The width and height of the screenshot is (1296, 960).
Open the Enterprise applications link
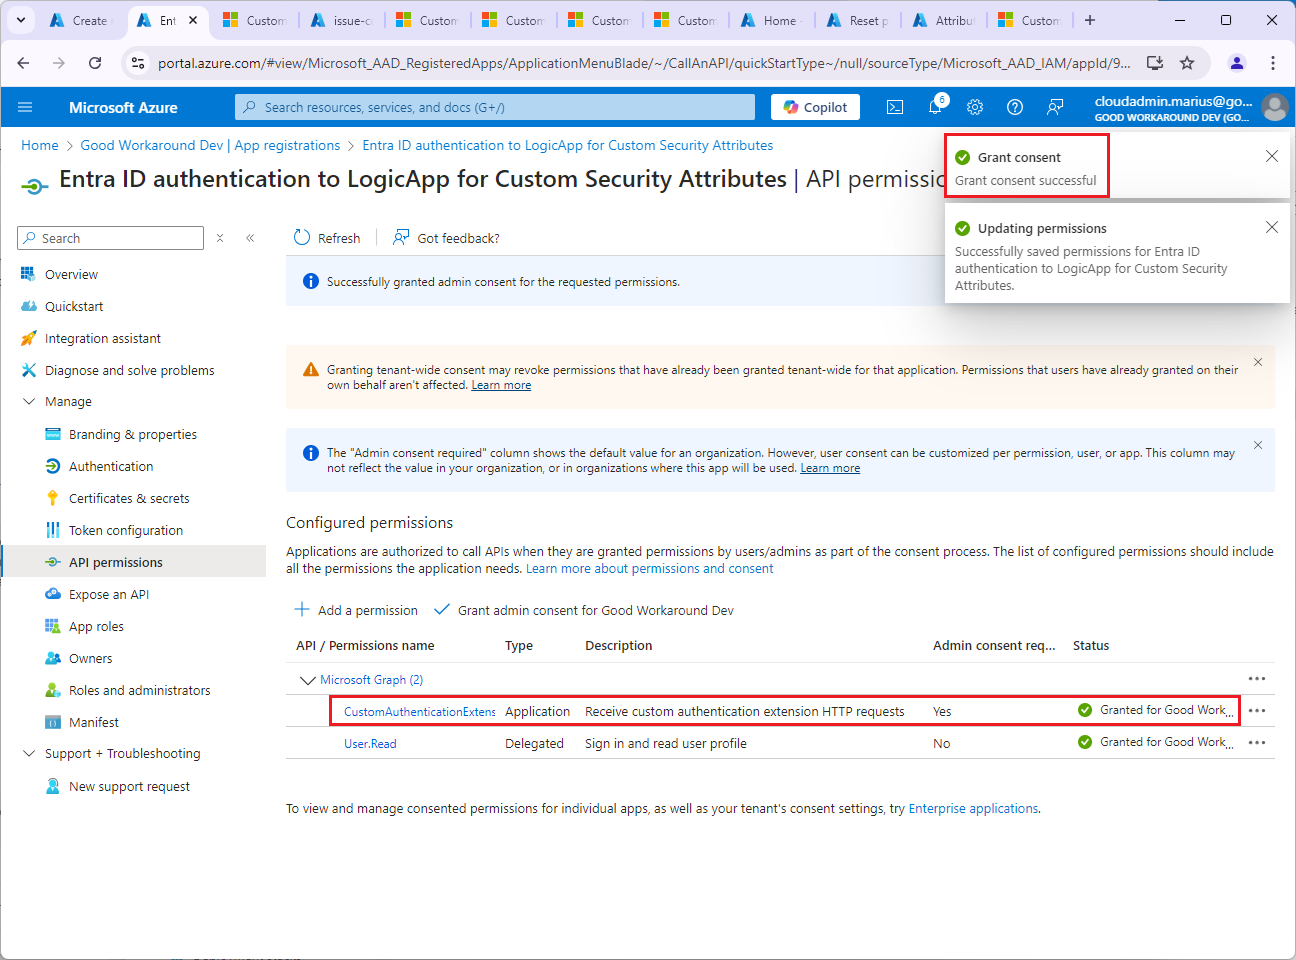pyautogui.click(x=973, y=809)
